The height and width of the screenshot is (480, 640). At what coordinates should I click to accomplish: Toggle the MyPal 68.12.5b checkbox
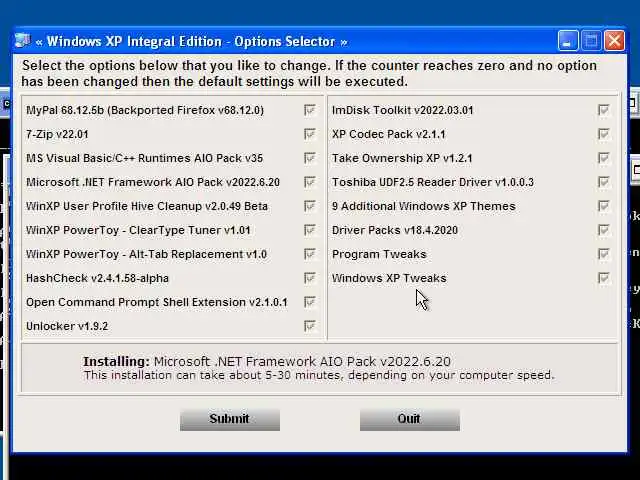pyautogui.click(x=310, y=110)
